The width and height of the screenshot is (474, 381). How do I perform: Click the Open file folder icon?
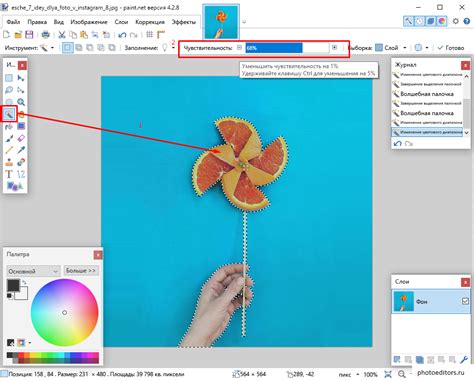(x=18, y=34)
